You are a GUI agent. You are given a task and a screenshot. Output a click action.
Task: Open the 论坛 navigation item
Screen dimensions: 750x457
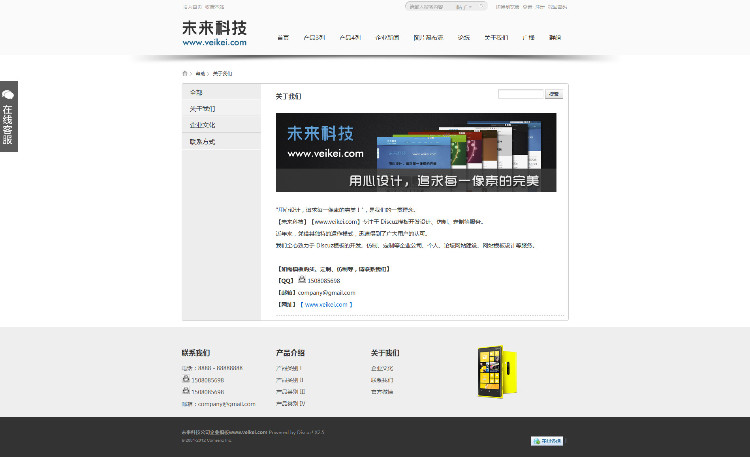(x=463, y=37)
